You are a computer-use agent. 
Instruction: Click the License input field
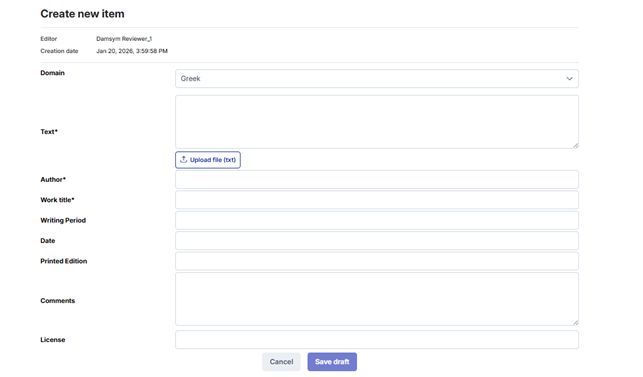tap(377, 340)
